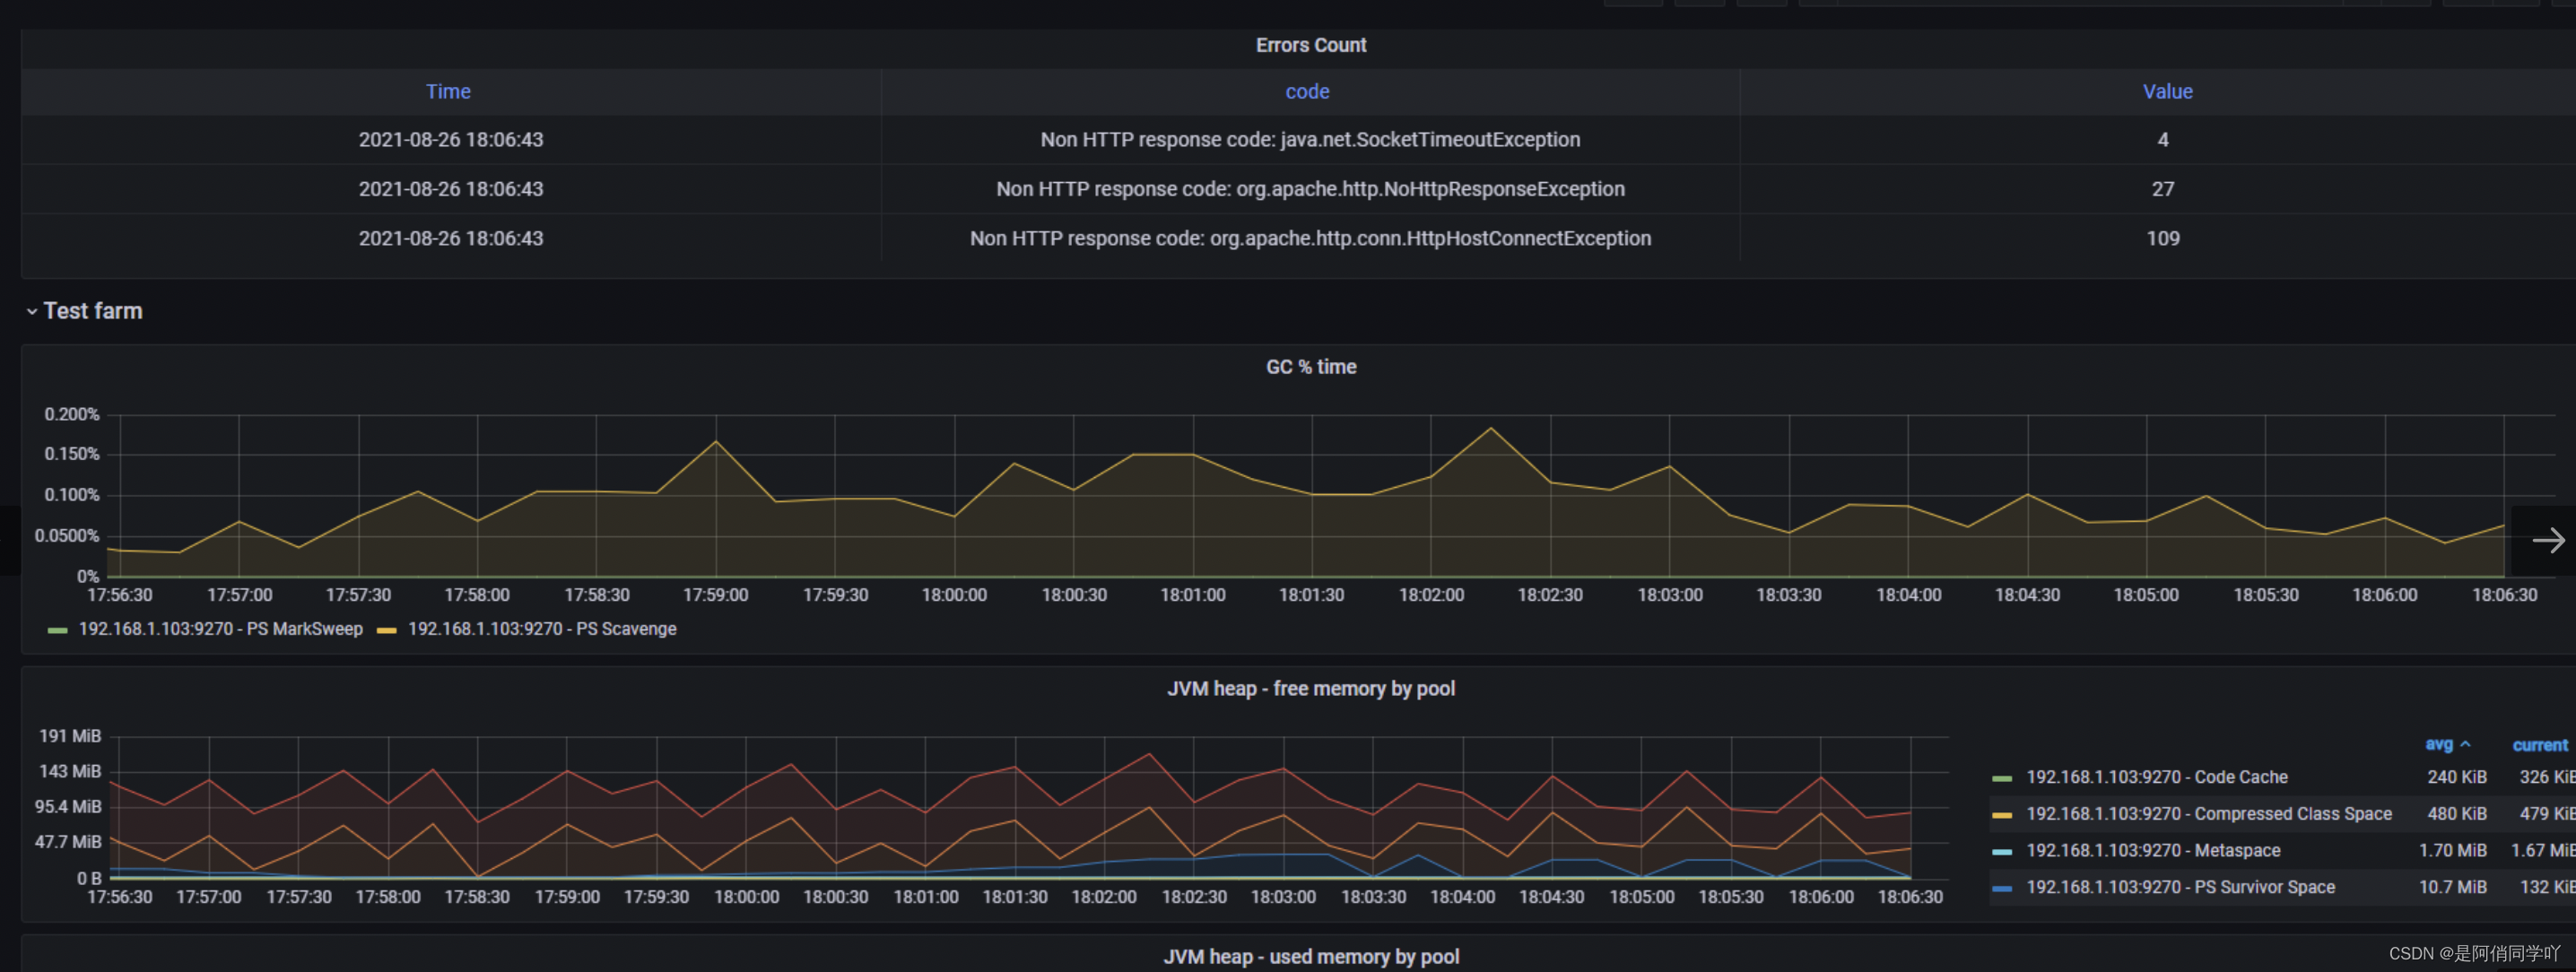The height and width of the screenshot is (972, 2576).
Task: Click the yellow Compressed Class Space swatch
Action: click(2002, 815)
